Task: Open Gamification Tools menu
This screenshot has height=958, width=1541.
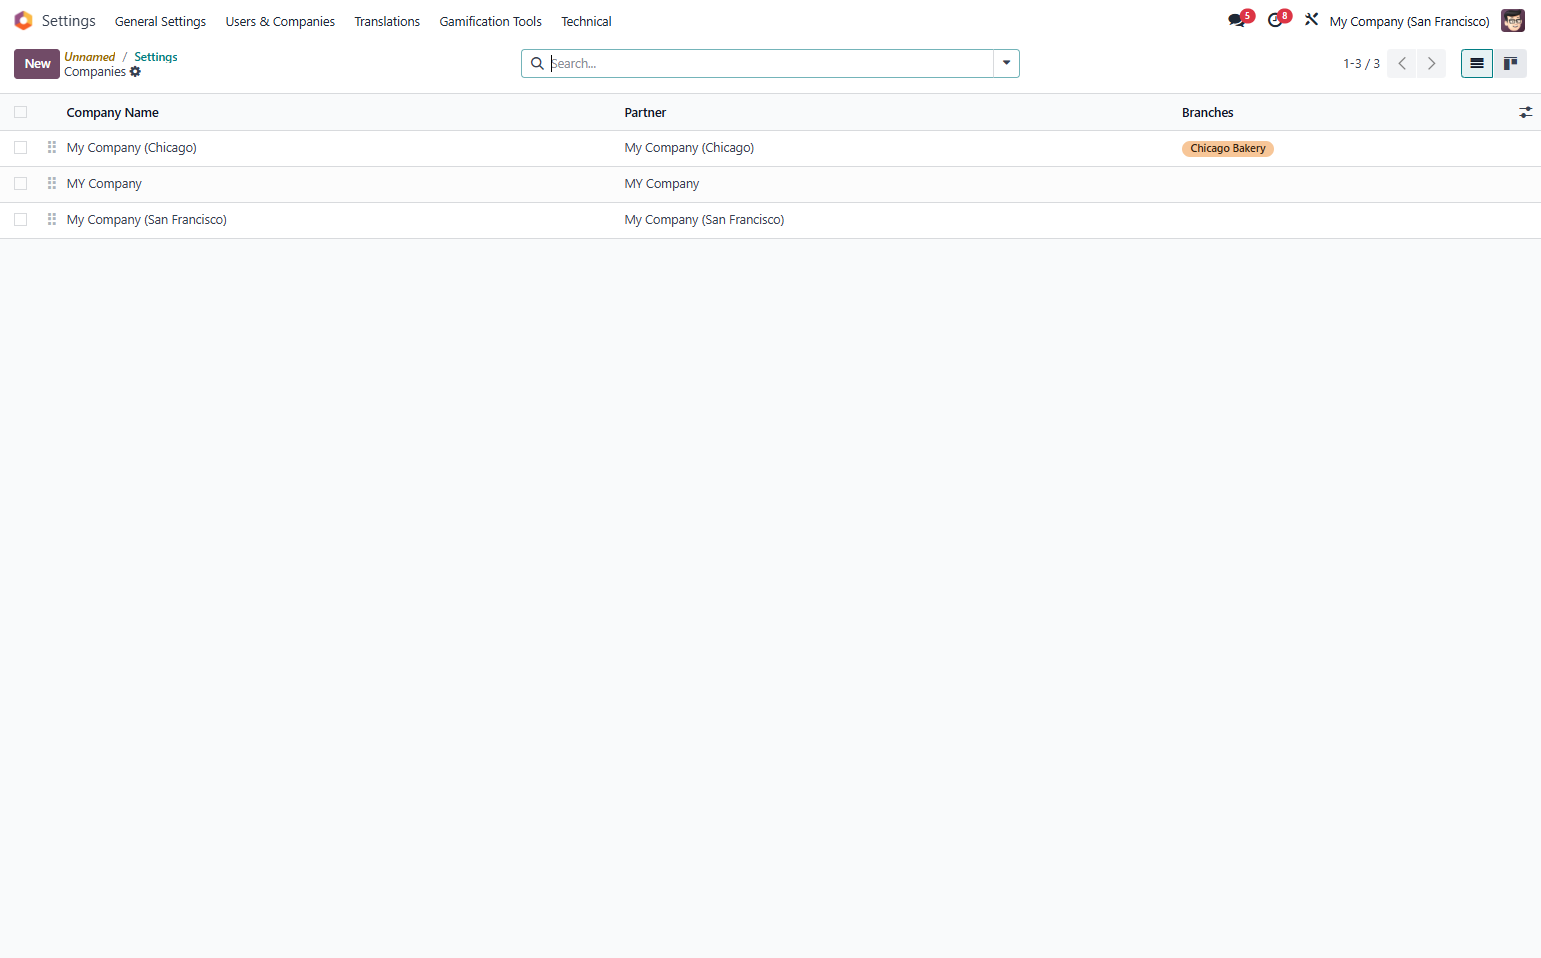Action: pyautogui.click(x=490, y=22)
